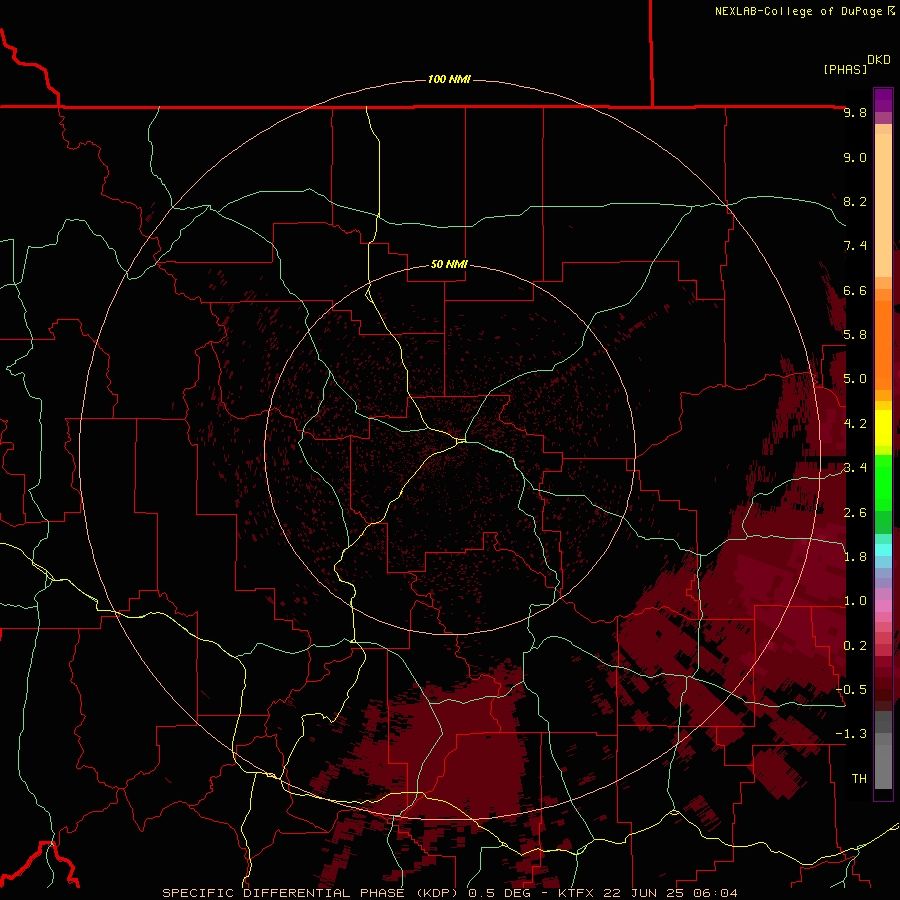The image size is (900, 900).
Task: Pick the bright green band on the color scale
Action: click(x=883, y=483)
